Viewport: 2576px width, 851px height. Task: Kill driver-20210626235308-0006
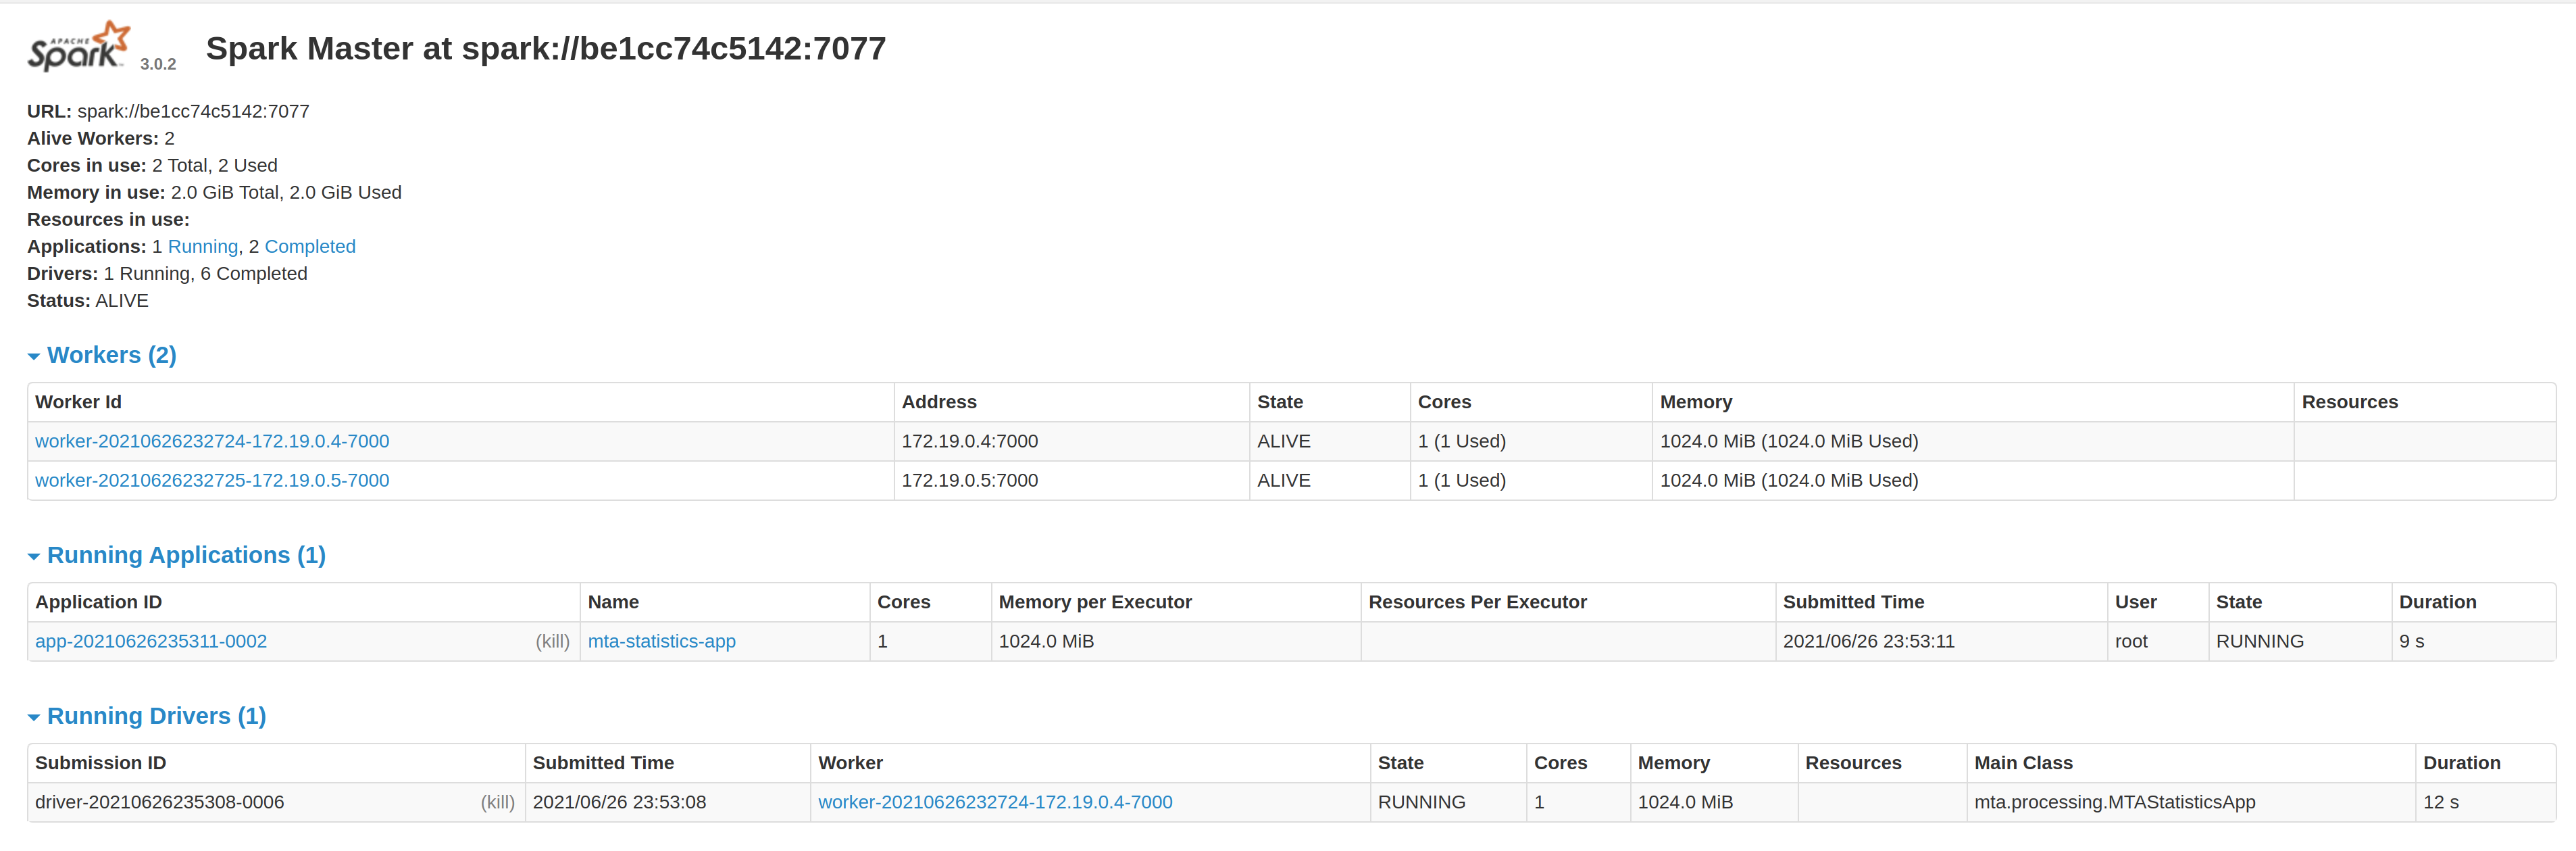[497, 803]
